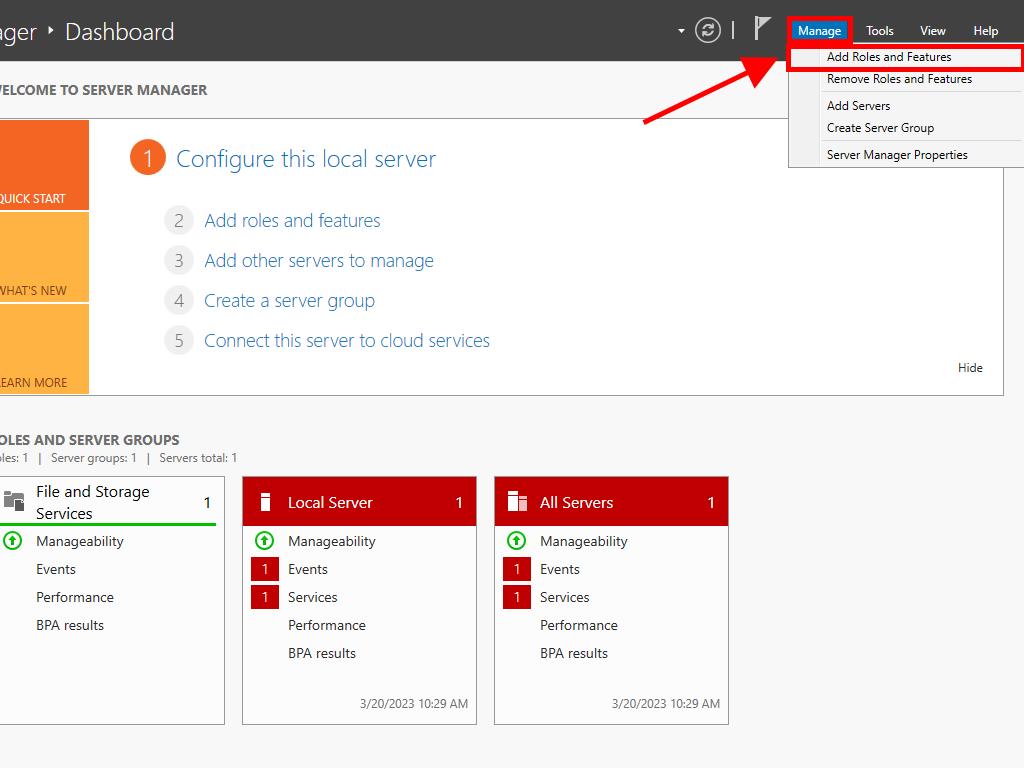The height and width of the screenshot is (768, 1024).
Task: Select the What's New tile
Action: click(x=40, y=257)
